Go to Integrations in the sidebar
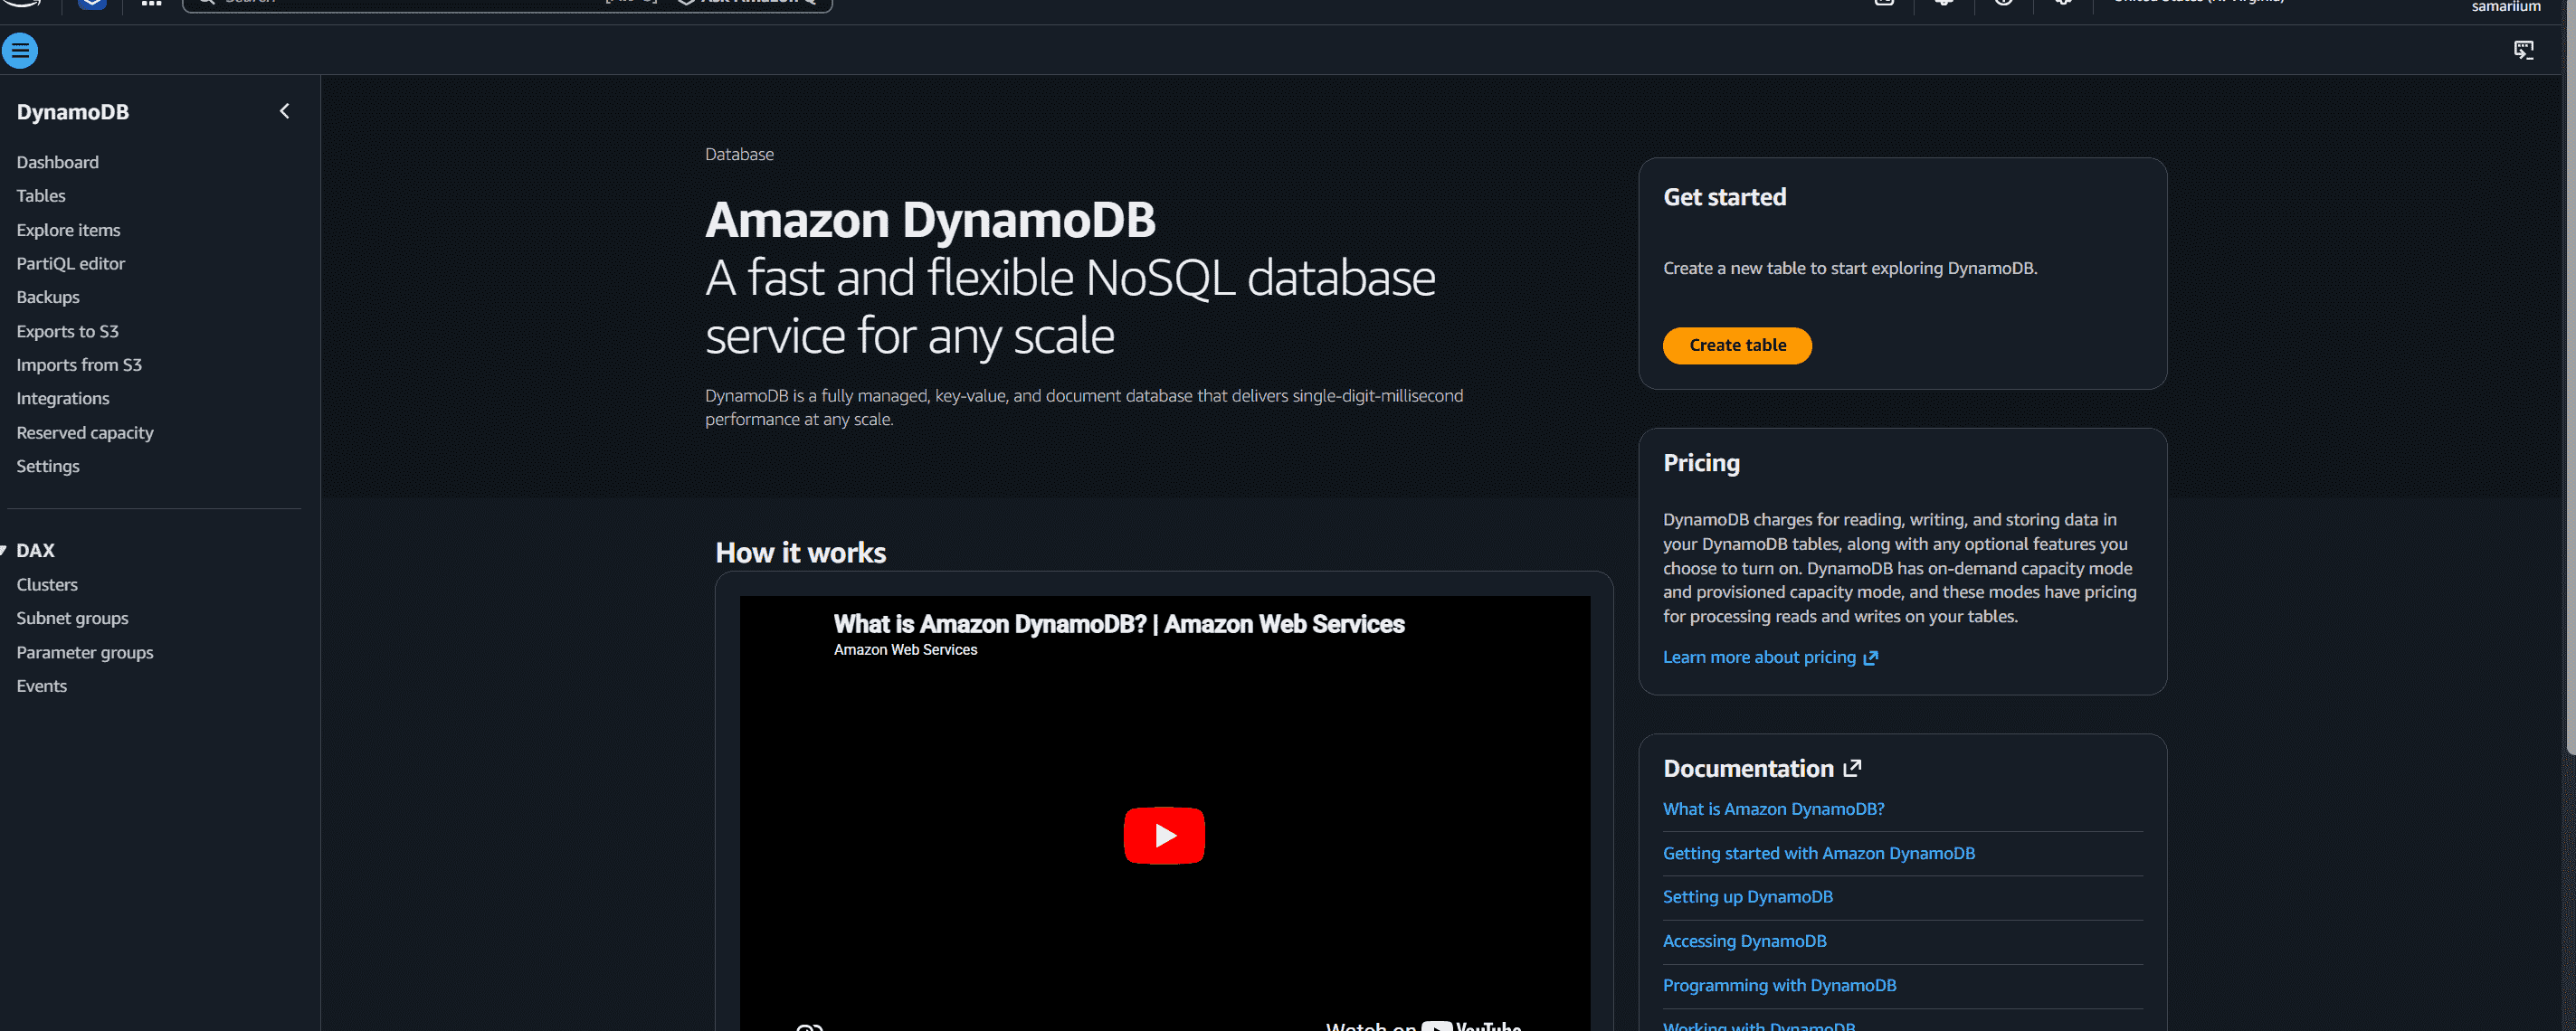2576x1031 pixels. coord(63,398)
